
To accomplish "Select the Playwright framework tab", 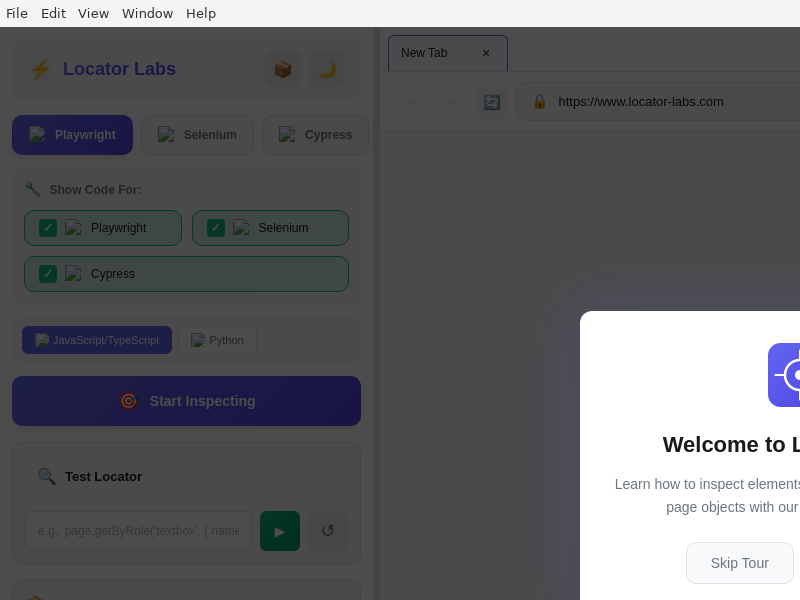I will pos(72,135).
